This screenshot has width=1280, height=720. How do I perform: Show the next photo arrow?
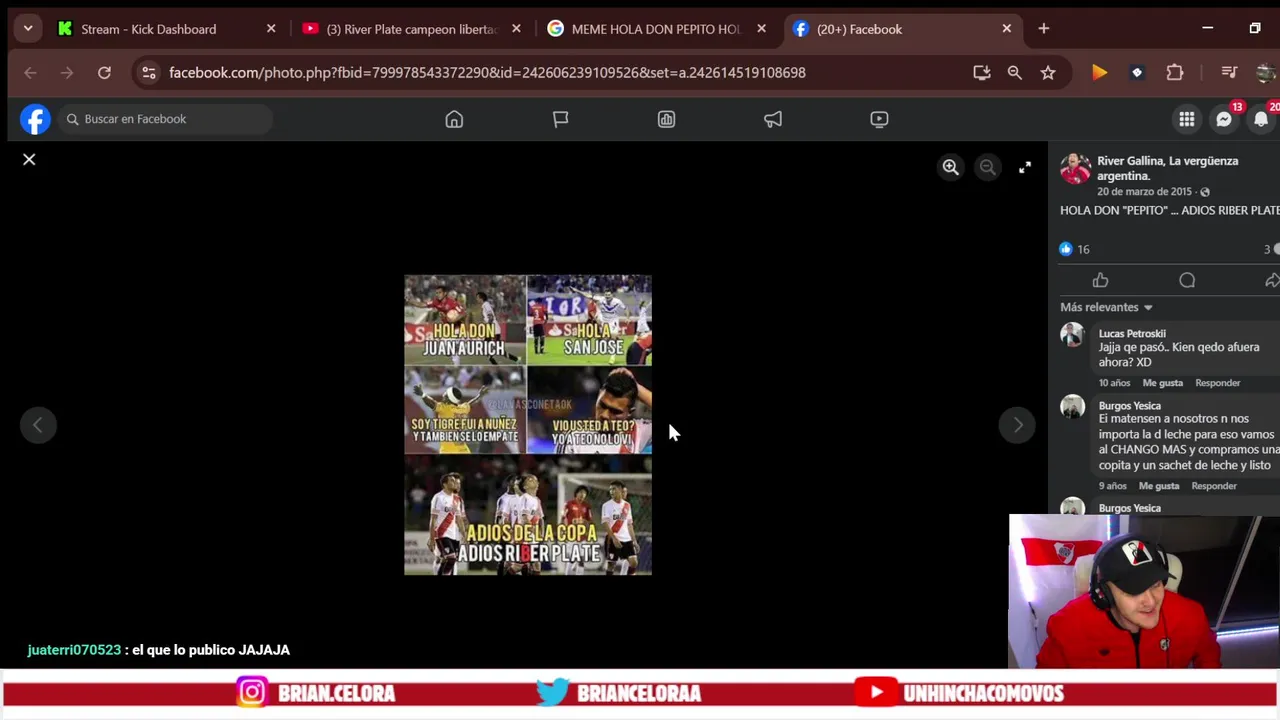pos(1017,425)
